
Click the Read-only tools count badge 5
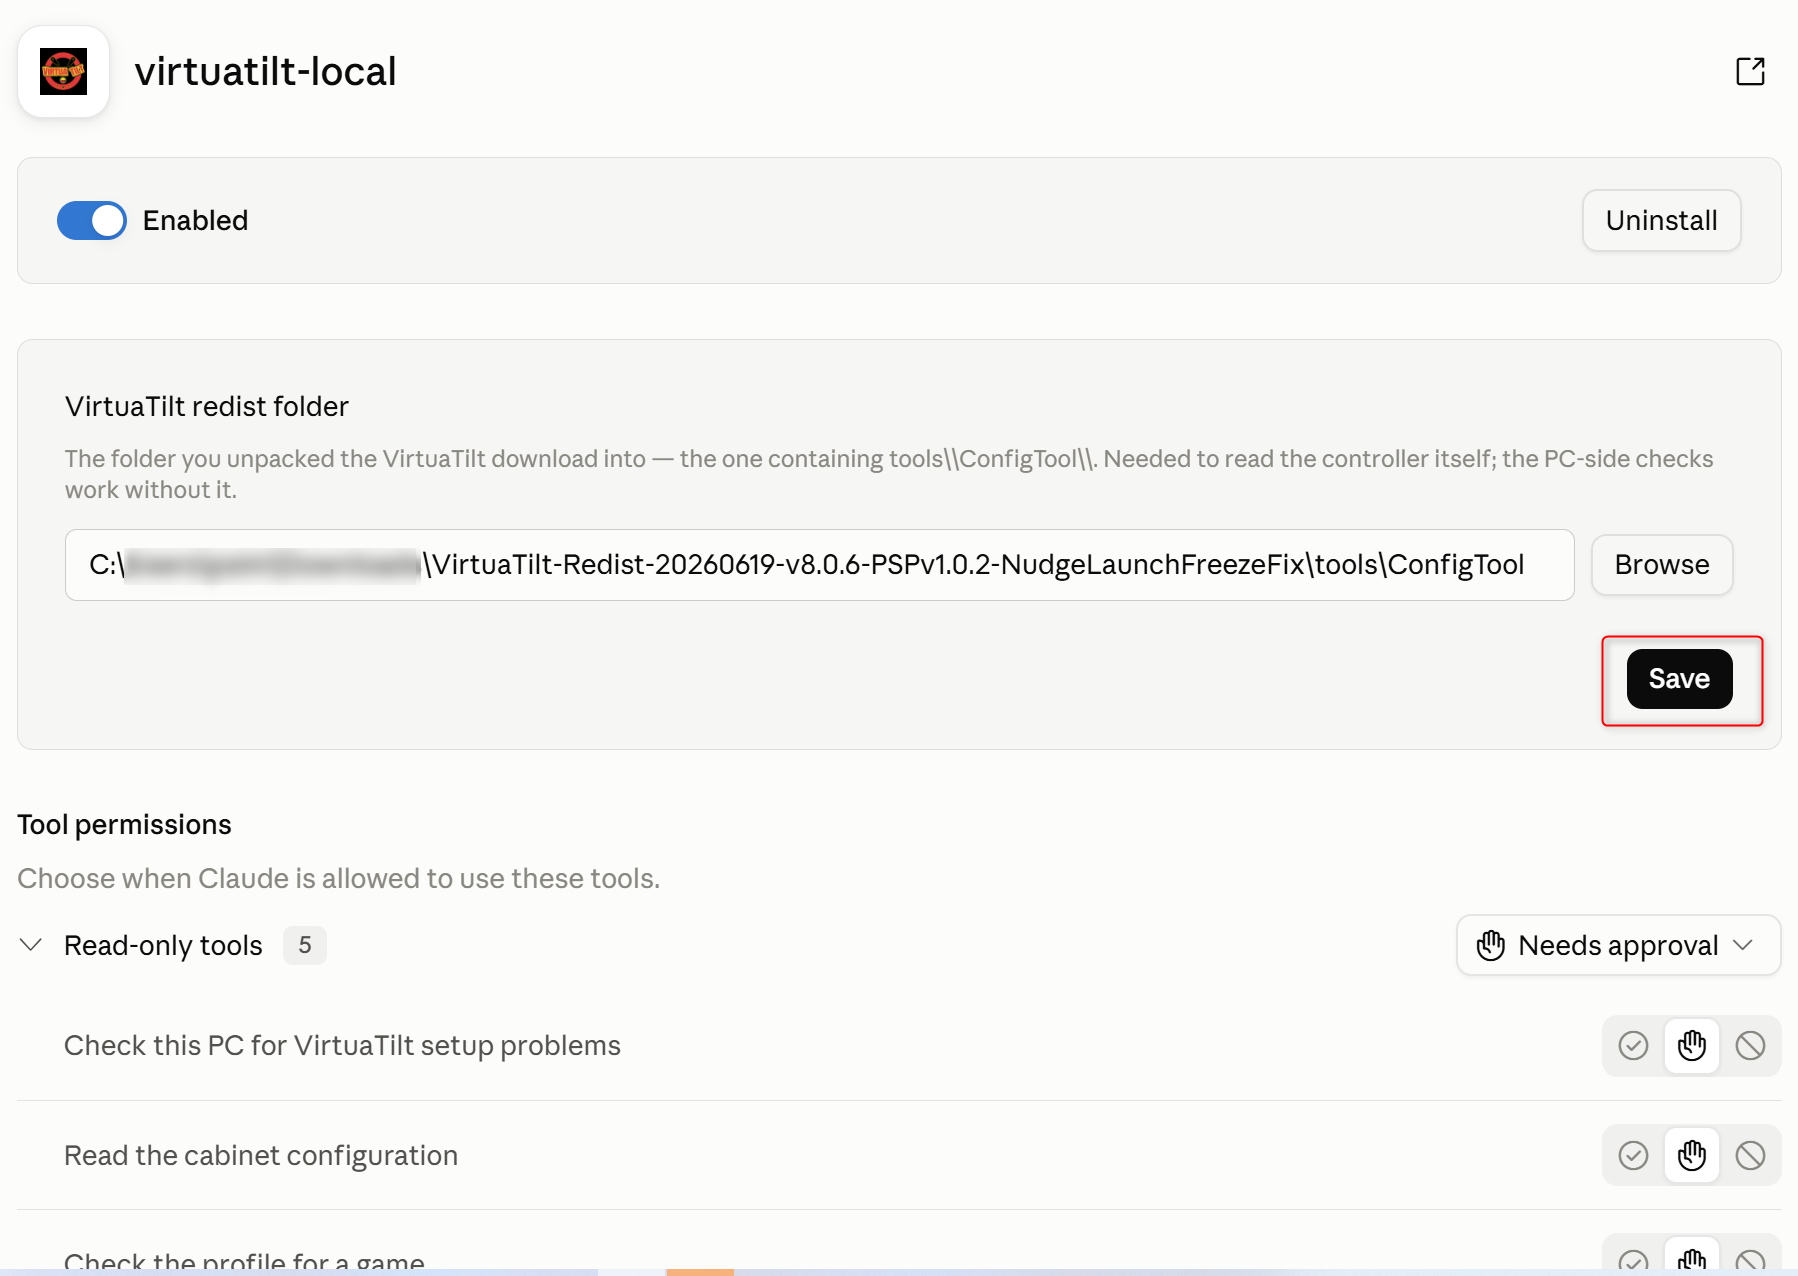point(305,945)
